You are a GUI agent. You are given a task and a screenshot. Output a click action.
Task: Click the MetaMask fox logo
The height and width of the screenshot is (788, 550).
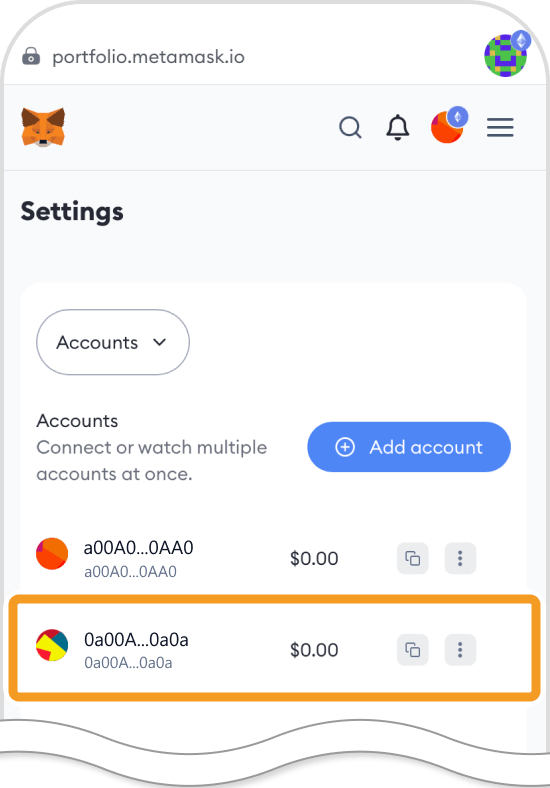43,127
